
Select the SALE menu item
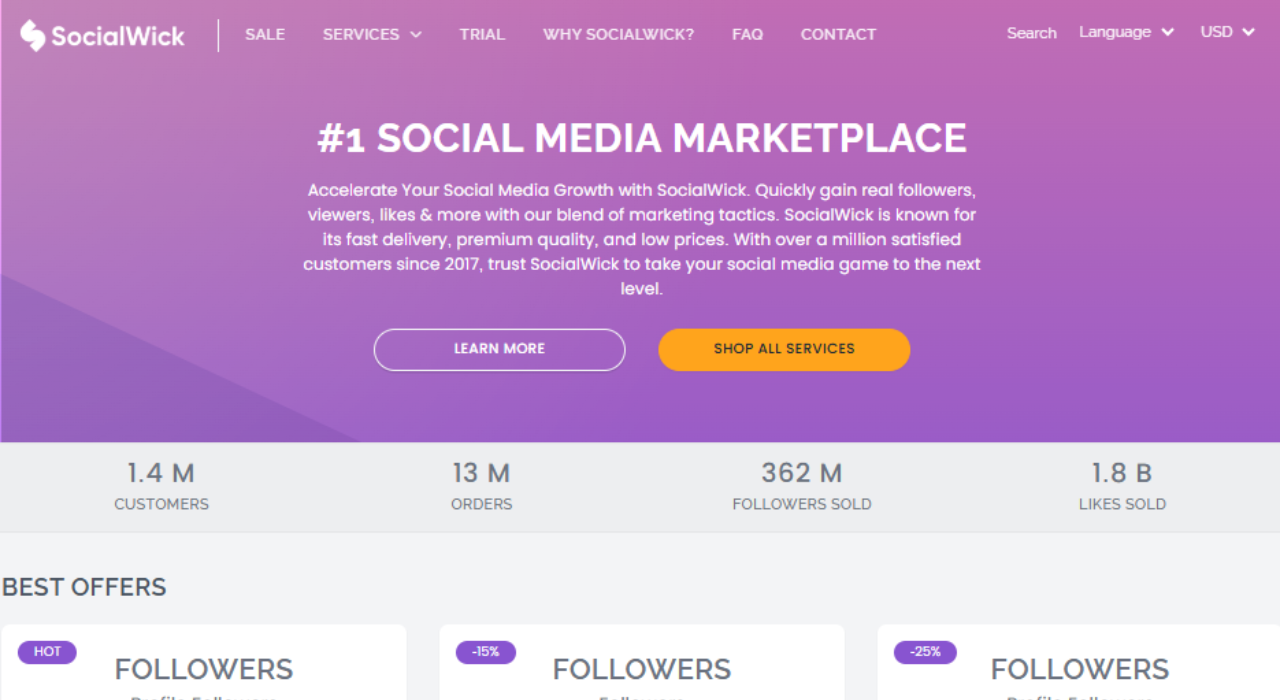264,33
